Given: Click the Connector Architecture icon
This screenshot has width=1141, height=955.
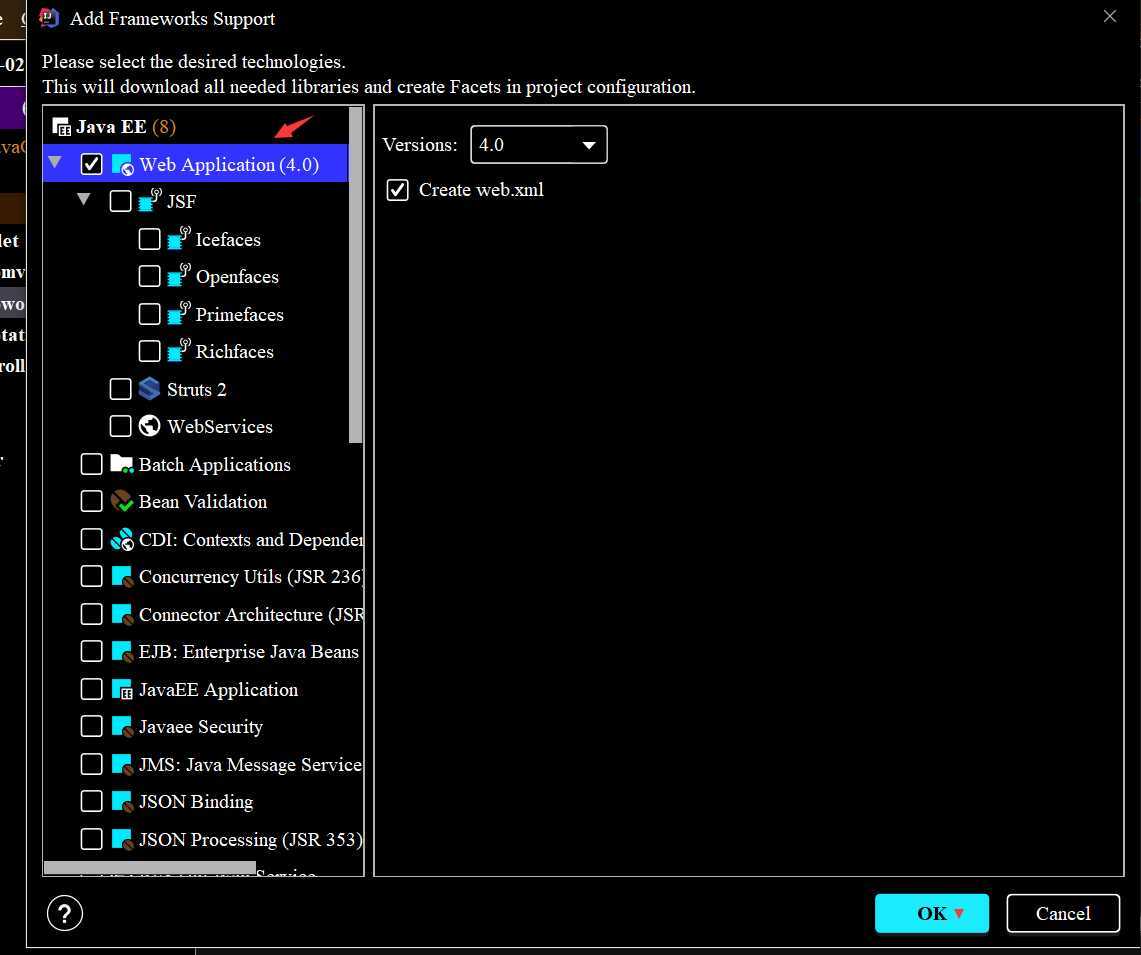Looking at the screenshot, I should click(122, 614).
